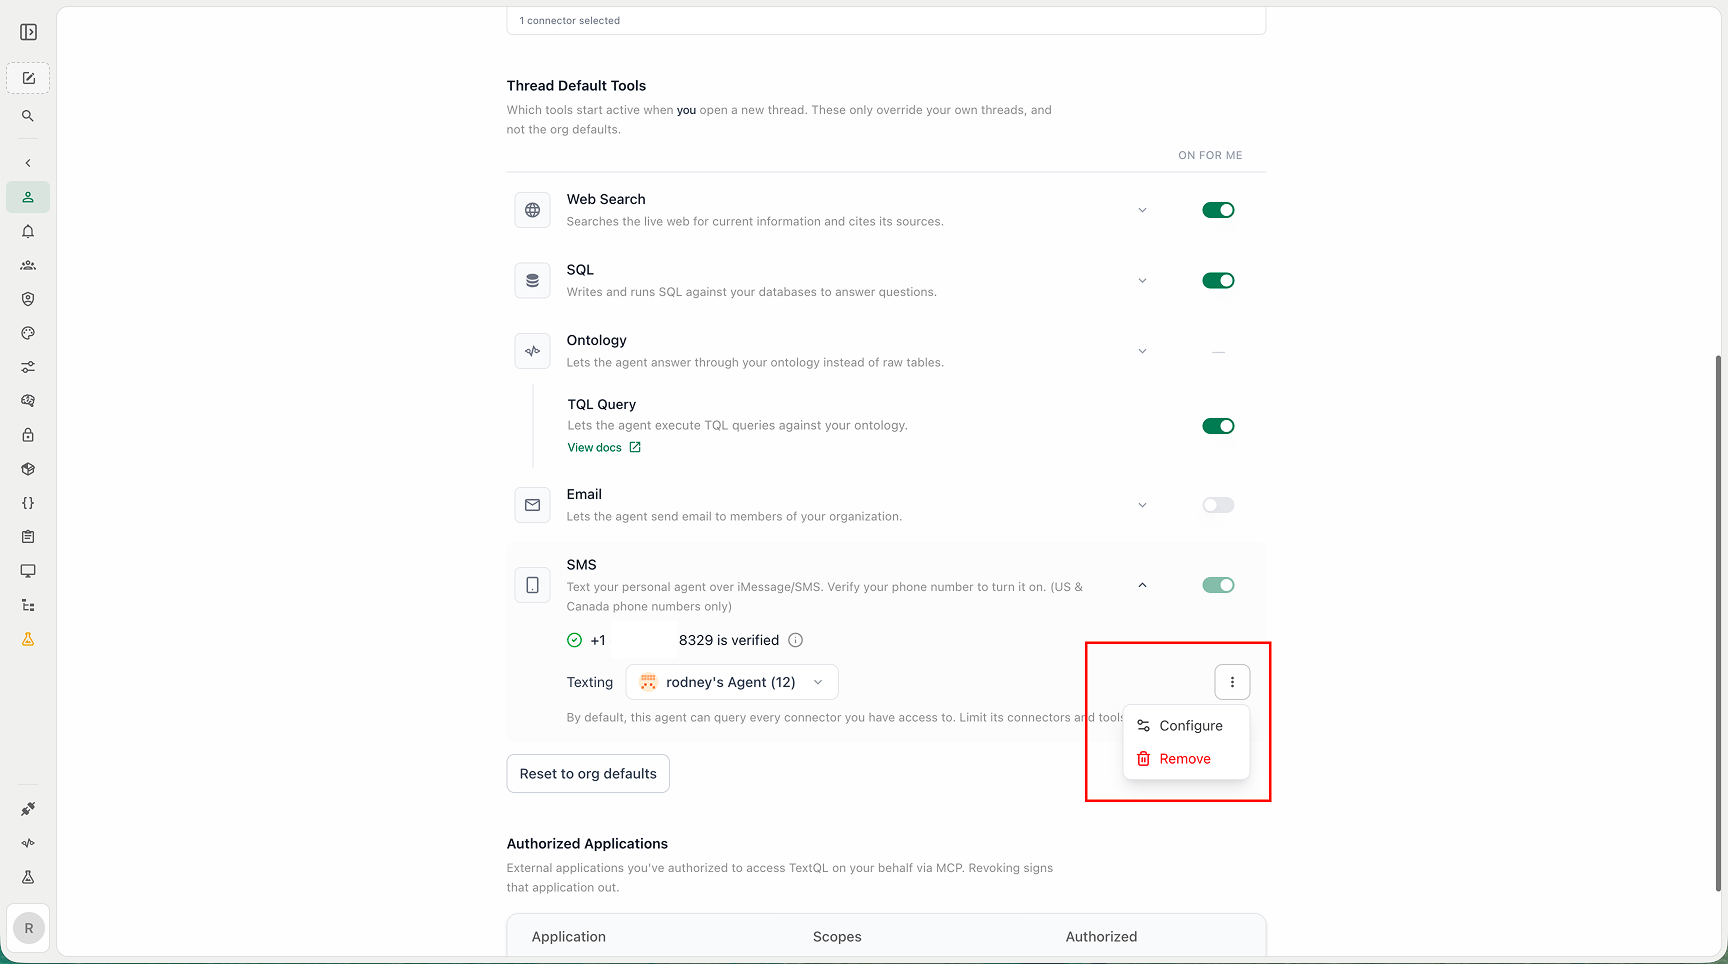The height and width of the screenshot is (964, 1728).
Task: Open the sliders settings icon in sidebar
Action: pos(28,367)
